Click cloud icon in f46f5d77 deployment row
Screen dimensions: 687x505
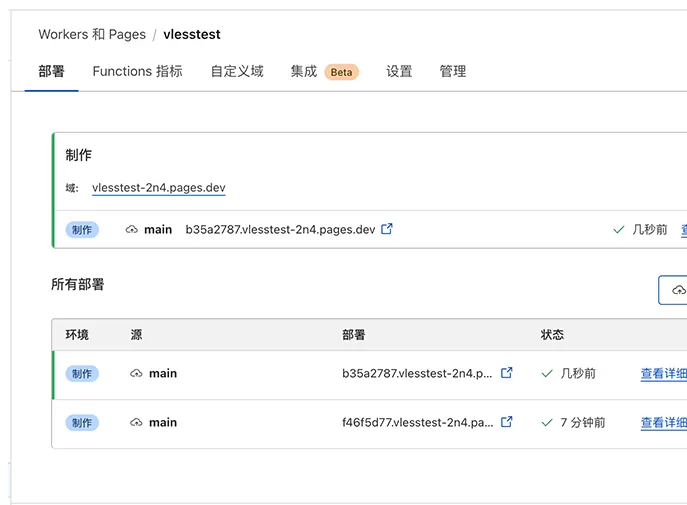click(136, 423)
